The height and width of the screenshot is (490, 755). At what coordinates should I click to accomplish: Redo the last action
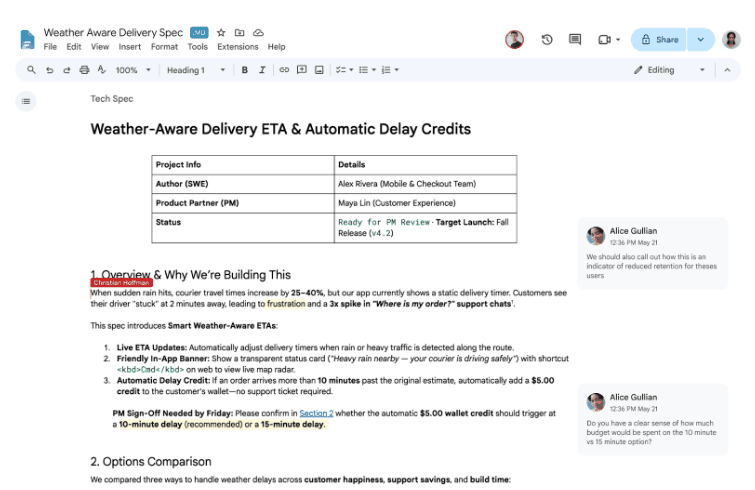67,70
